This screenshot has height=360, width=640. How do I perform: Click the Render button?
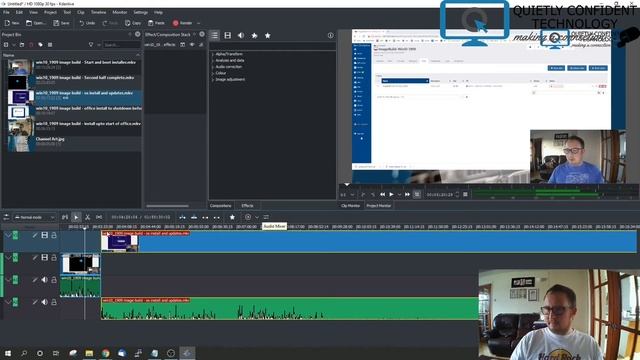(182, 23)
